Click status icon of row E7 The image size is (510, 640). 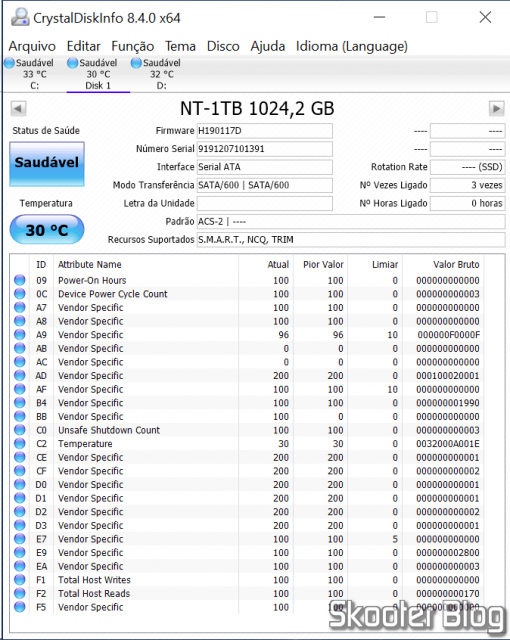tap(20, 539)
